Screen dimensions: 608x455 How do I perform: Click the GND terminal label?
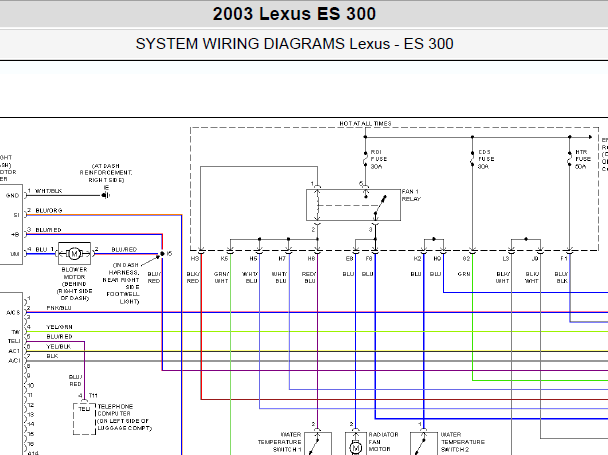[x=12, y=195]
